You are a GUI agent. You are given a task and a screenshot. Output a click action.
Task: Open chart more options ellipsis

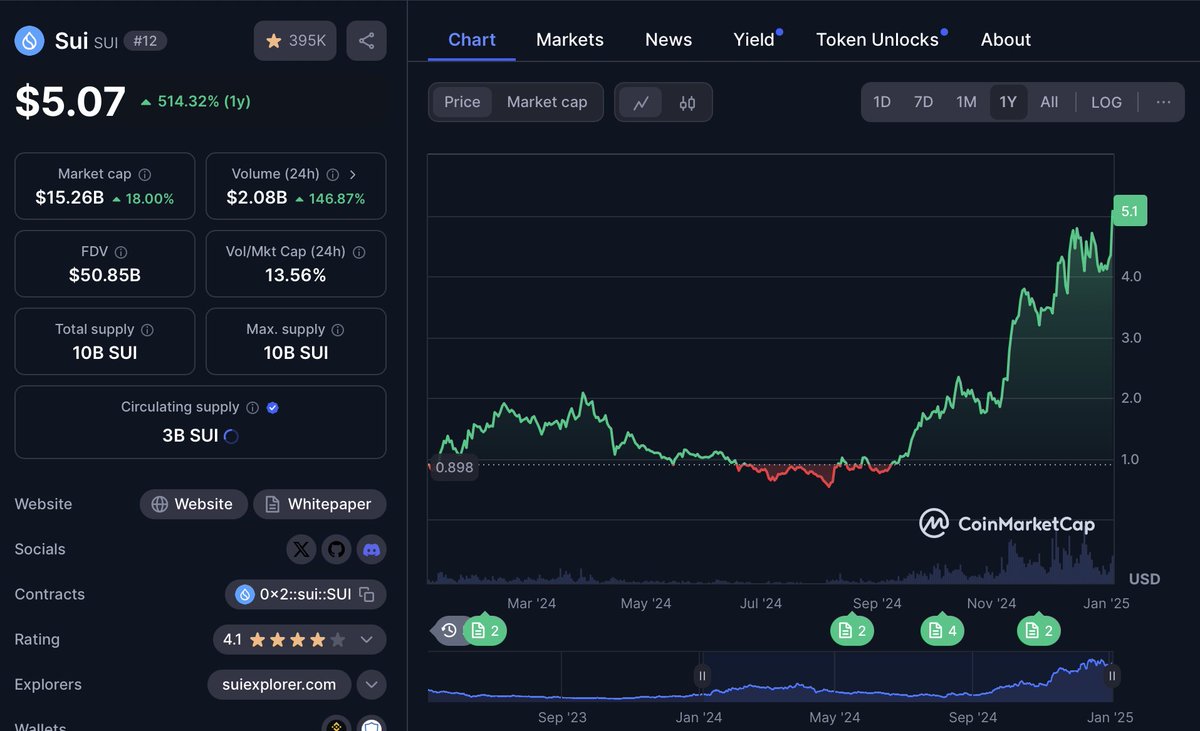coord(1163,102)
